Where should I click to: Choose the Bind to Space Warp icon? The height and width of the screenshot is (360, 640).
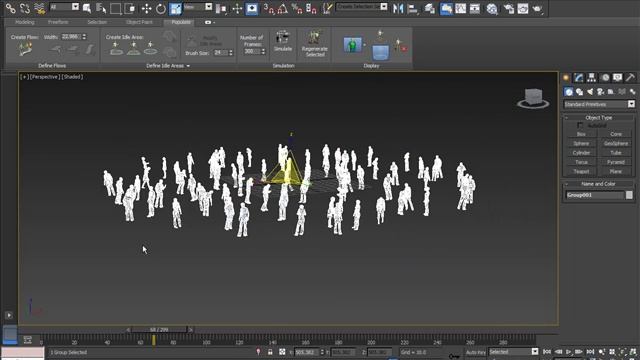click(x=39, y=8)
